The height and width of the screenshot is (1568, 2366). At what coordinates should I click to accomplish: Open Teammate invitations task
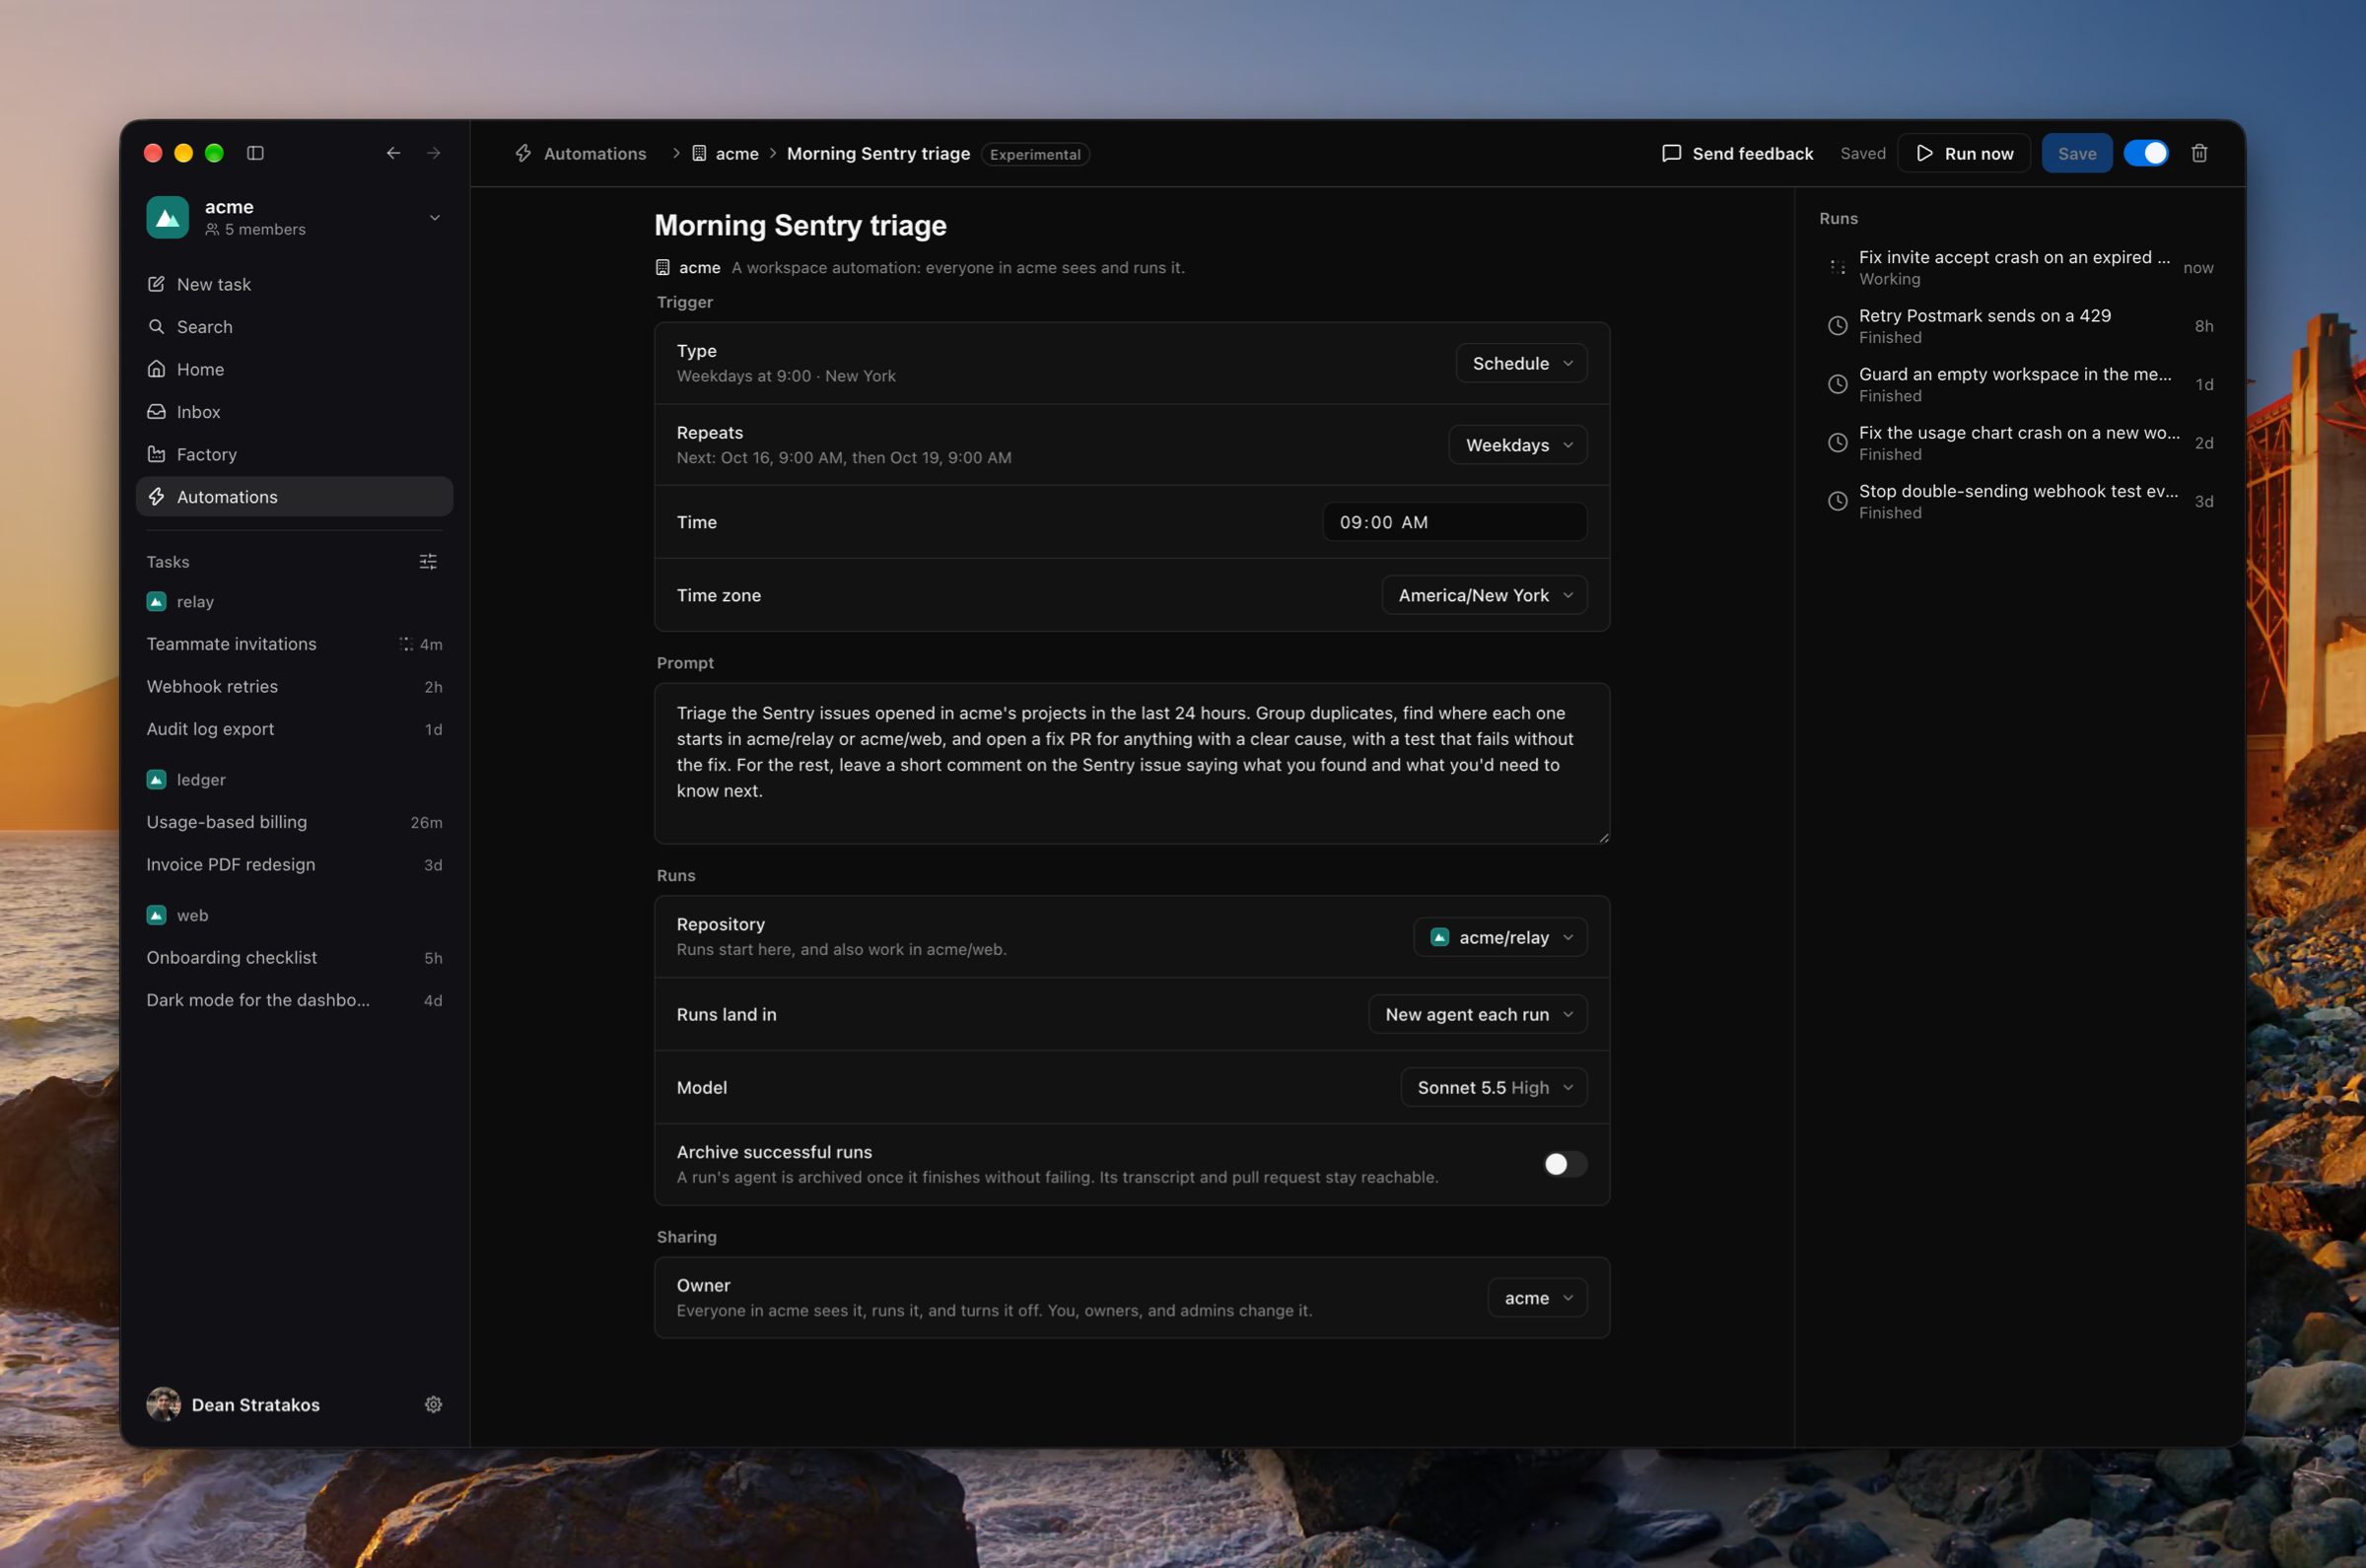(294, 644)
